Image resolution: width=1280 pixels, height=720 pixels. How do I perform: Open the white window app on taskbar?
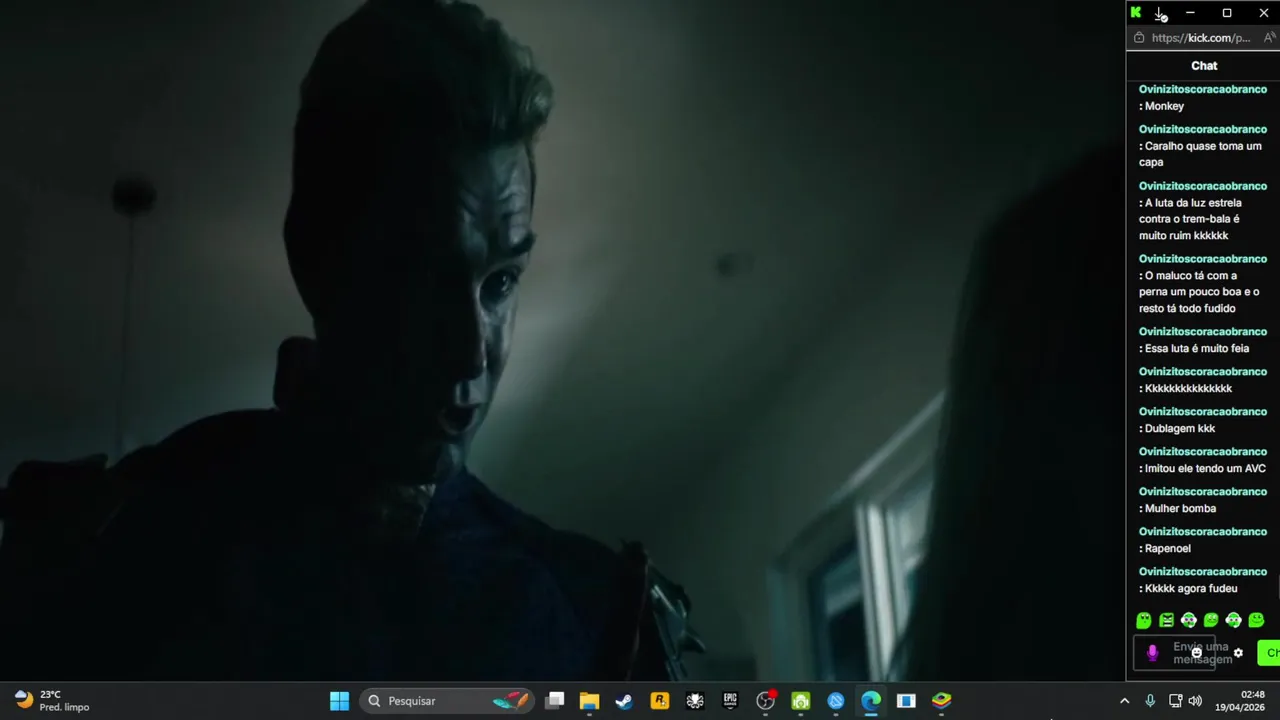pyautogui.click(x=906, y=701)
